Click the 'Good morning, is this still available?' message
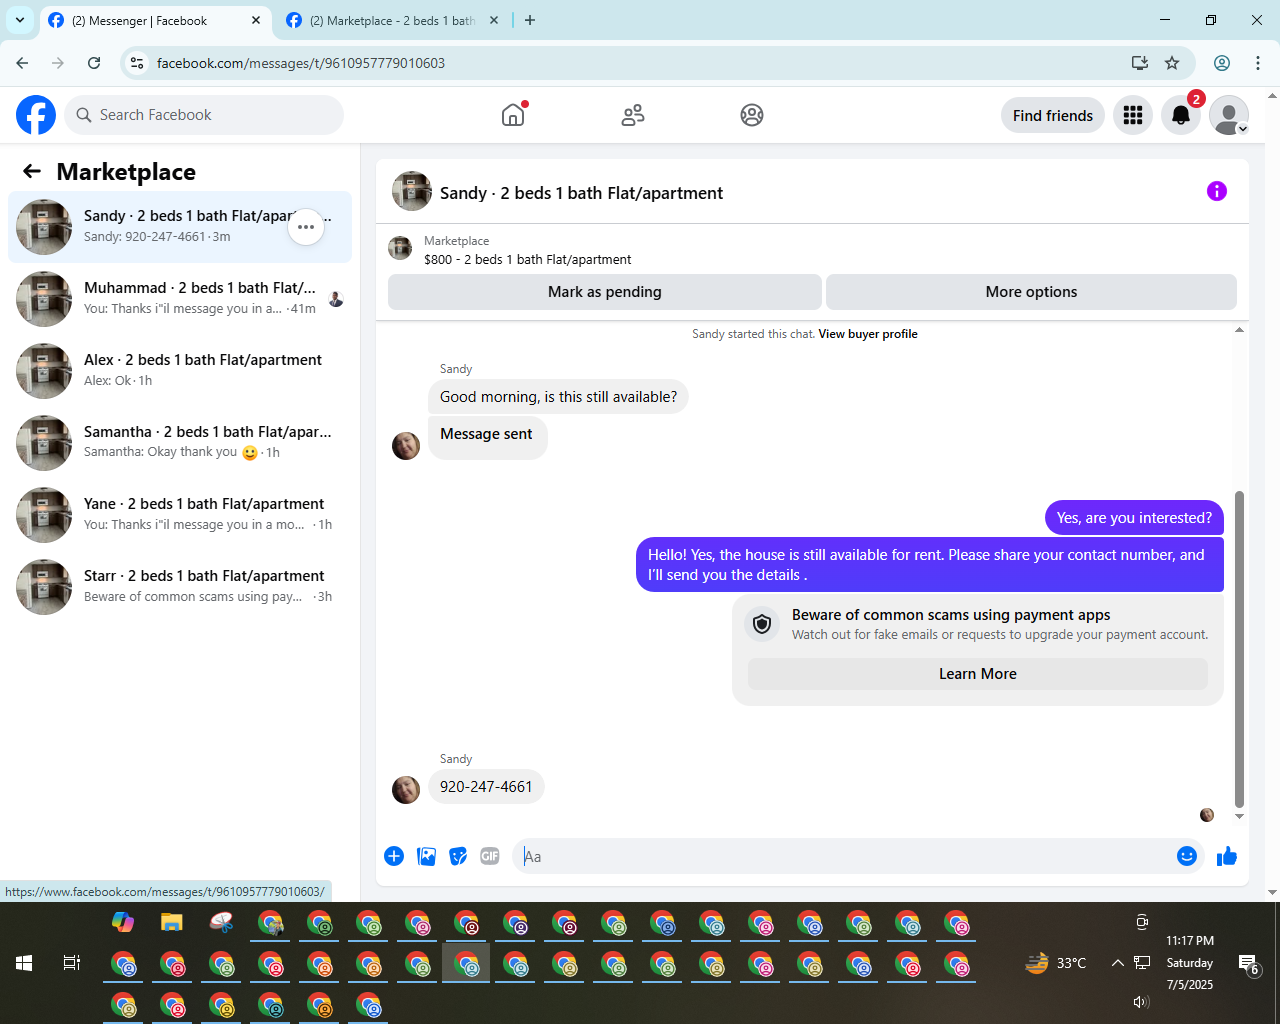 coord(558,397)
